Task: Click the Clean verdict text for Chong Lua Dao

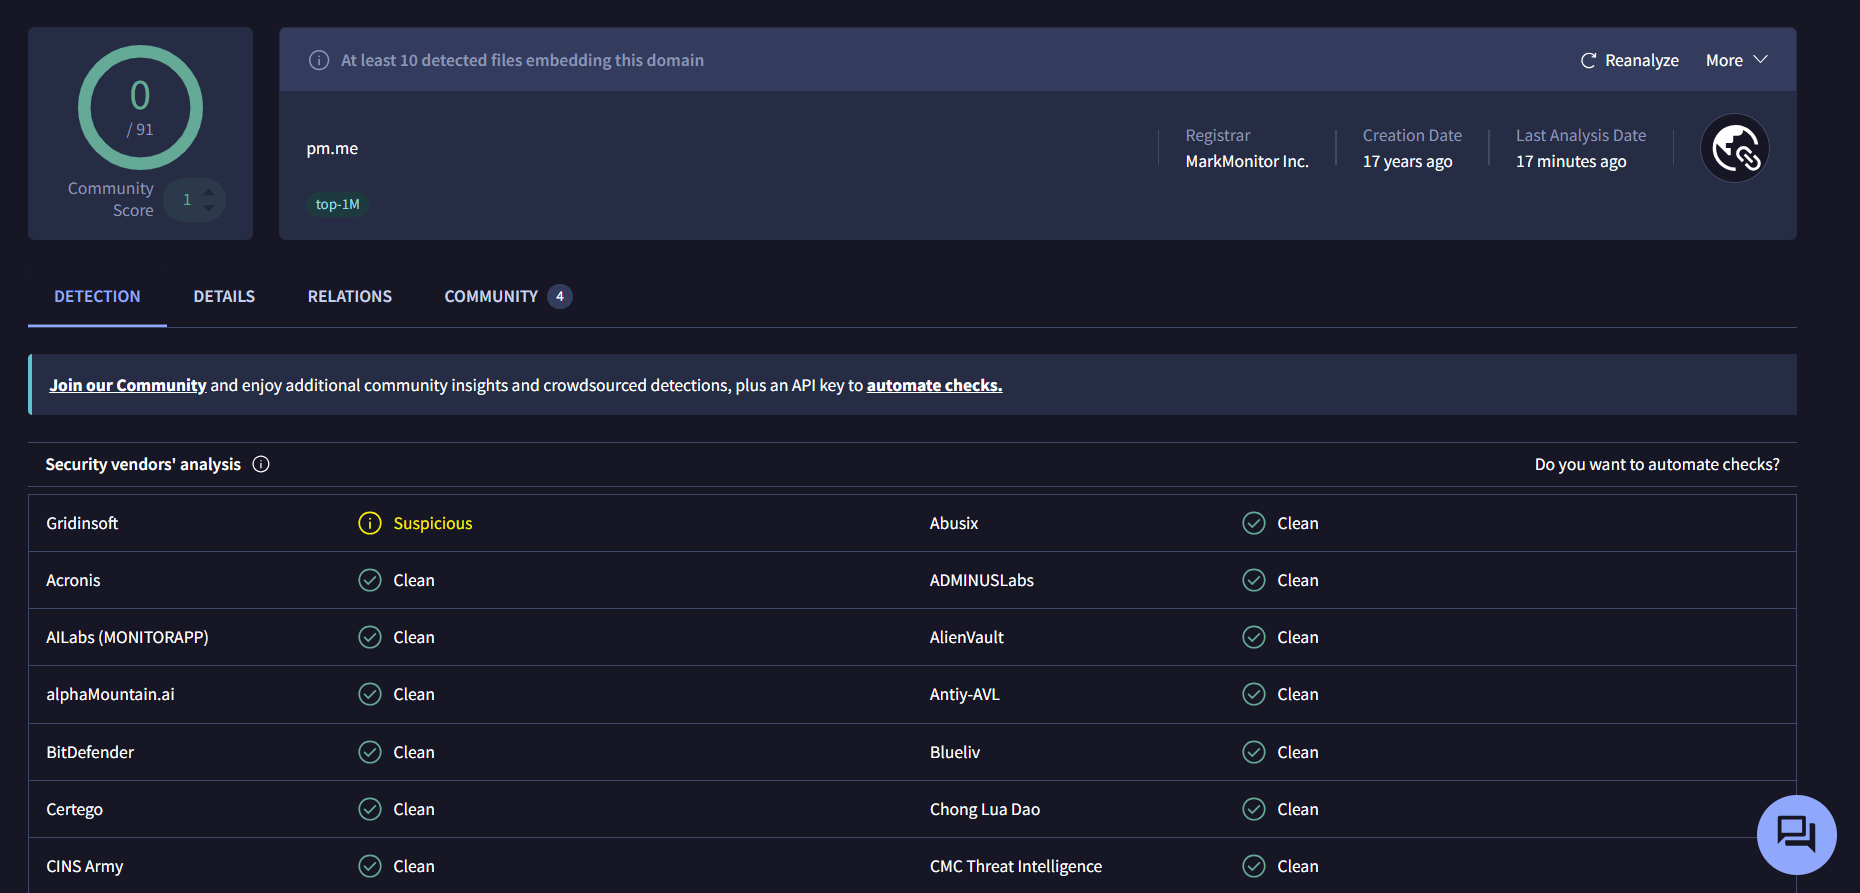Action: click(x=1298, y=809)
